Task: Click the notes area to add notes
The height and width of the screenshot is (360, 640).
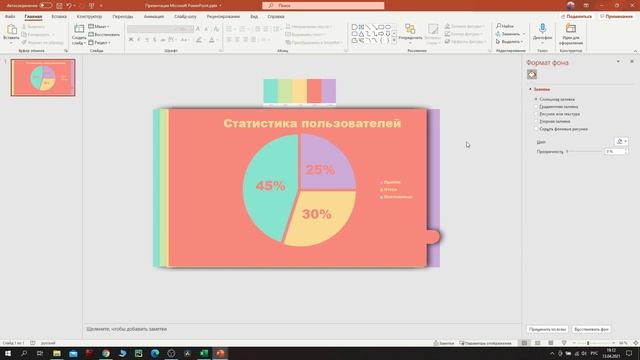Action: pyautogui.click(x=302, y=329)
